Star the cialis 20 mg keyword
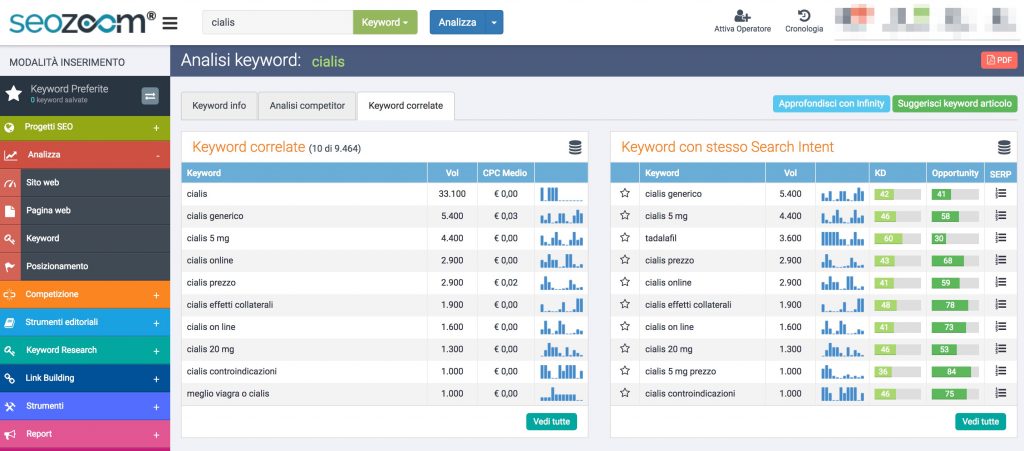Screen dimensions: 1024x451 625,349
